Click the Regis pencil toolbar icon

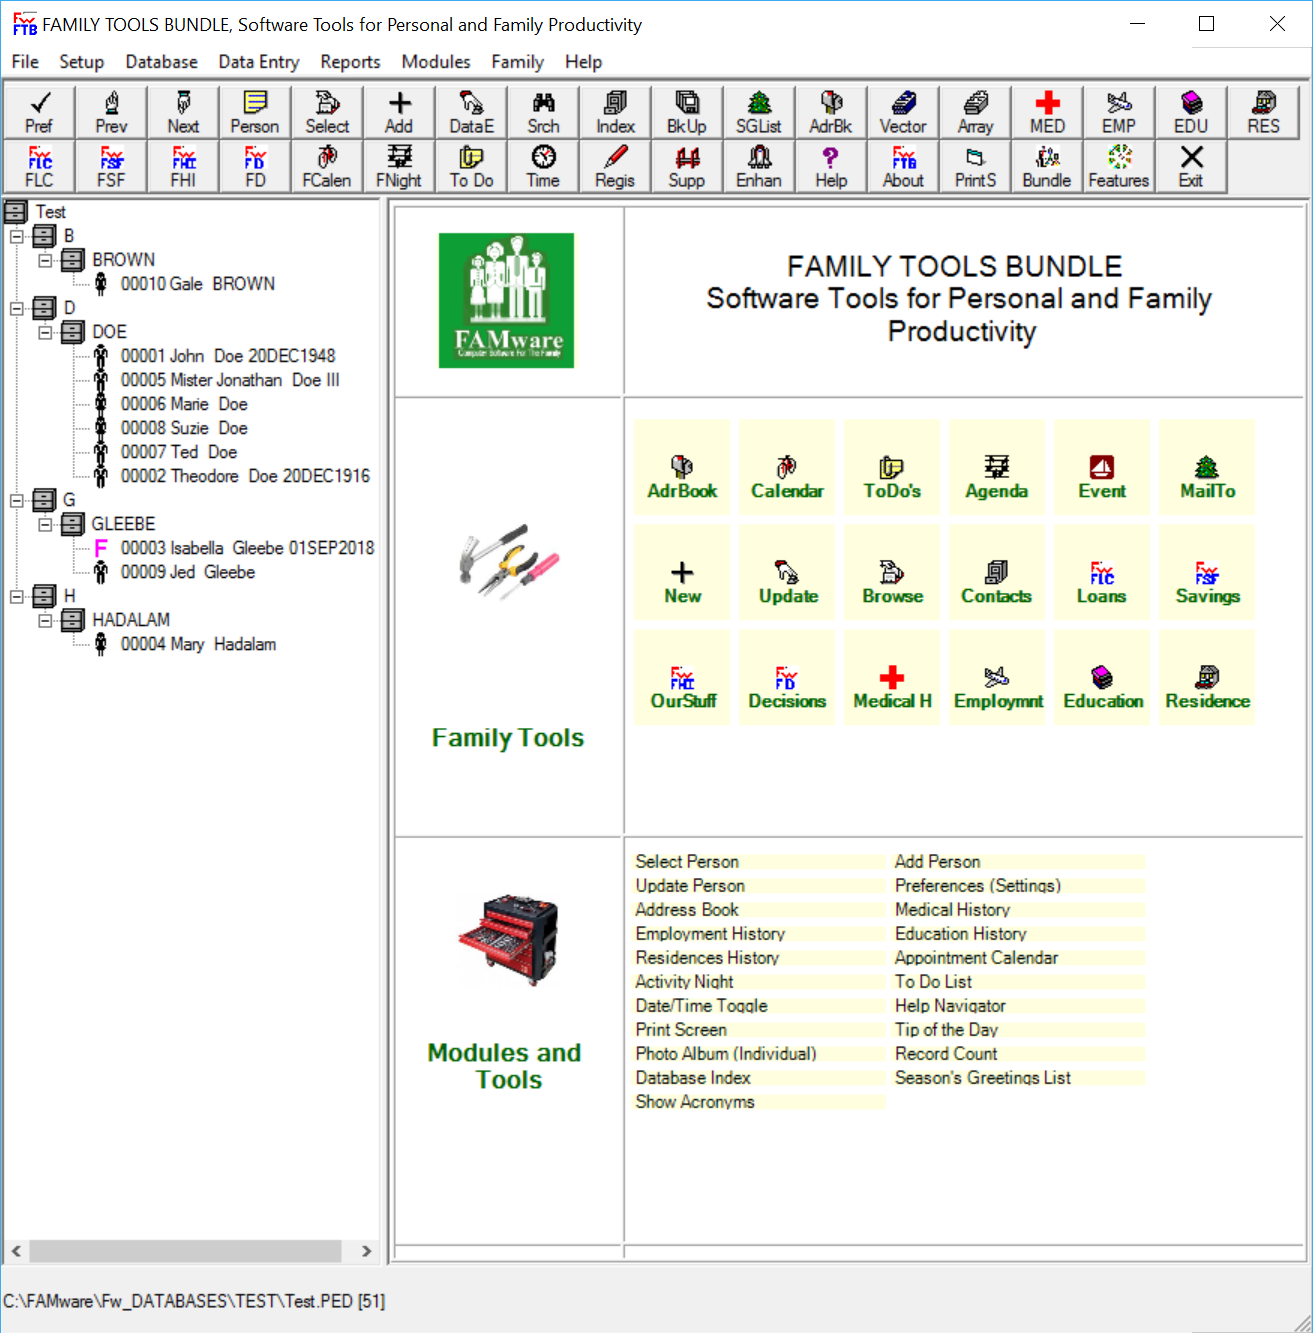pos(615,166)
